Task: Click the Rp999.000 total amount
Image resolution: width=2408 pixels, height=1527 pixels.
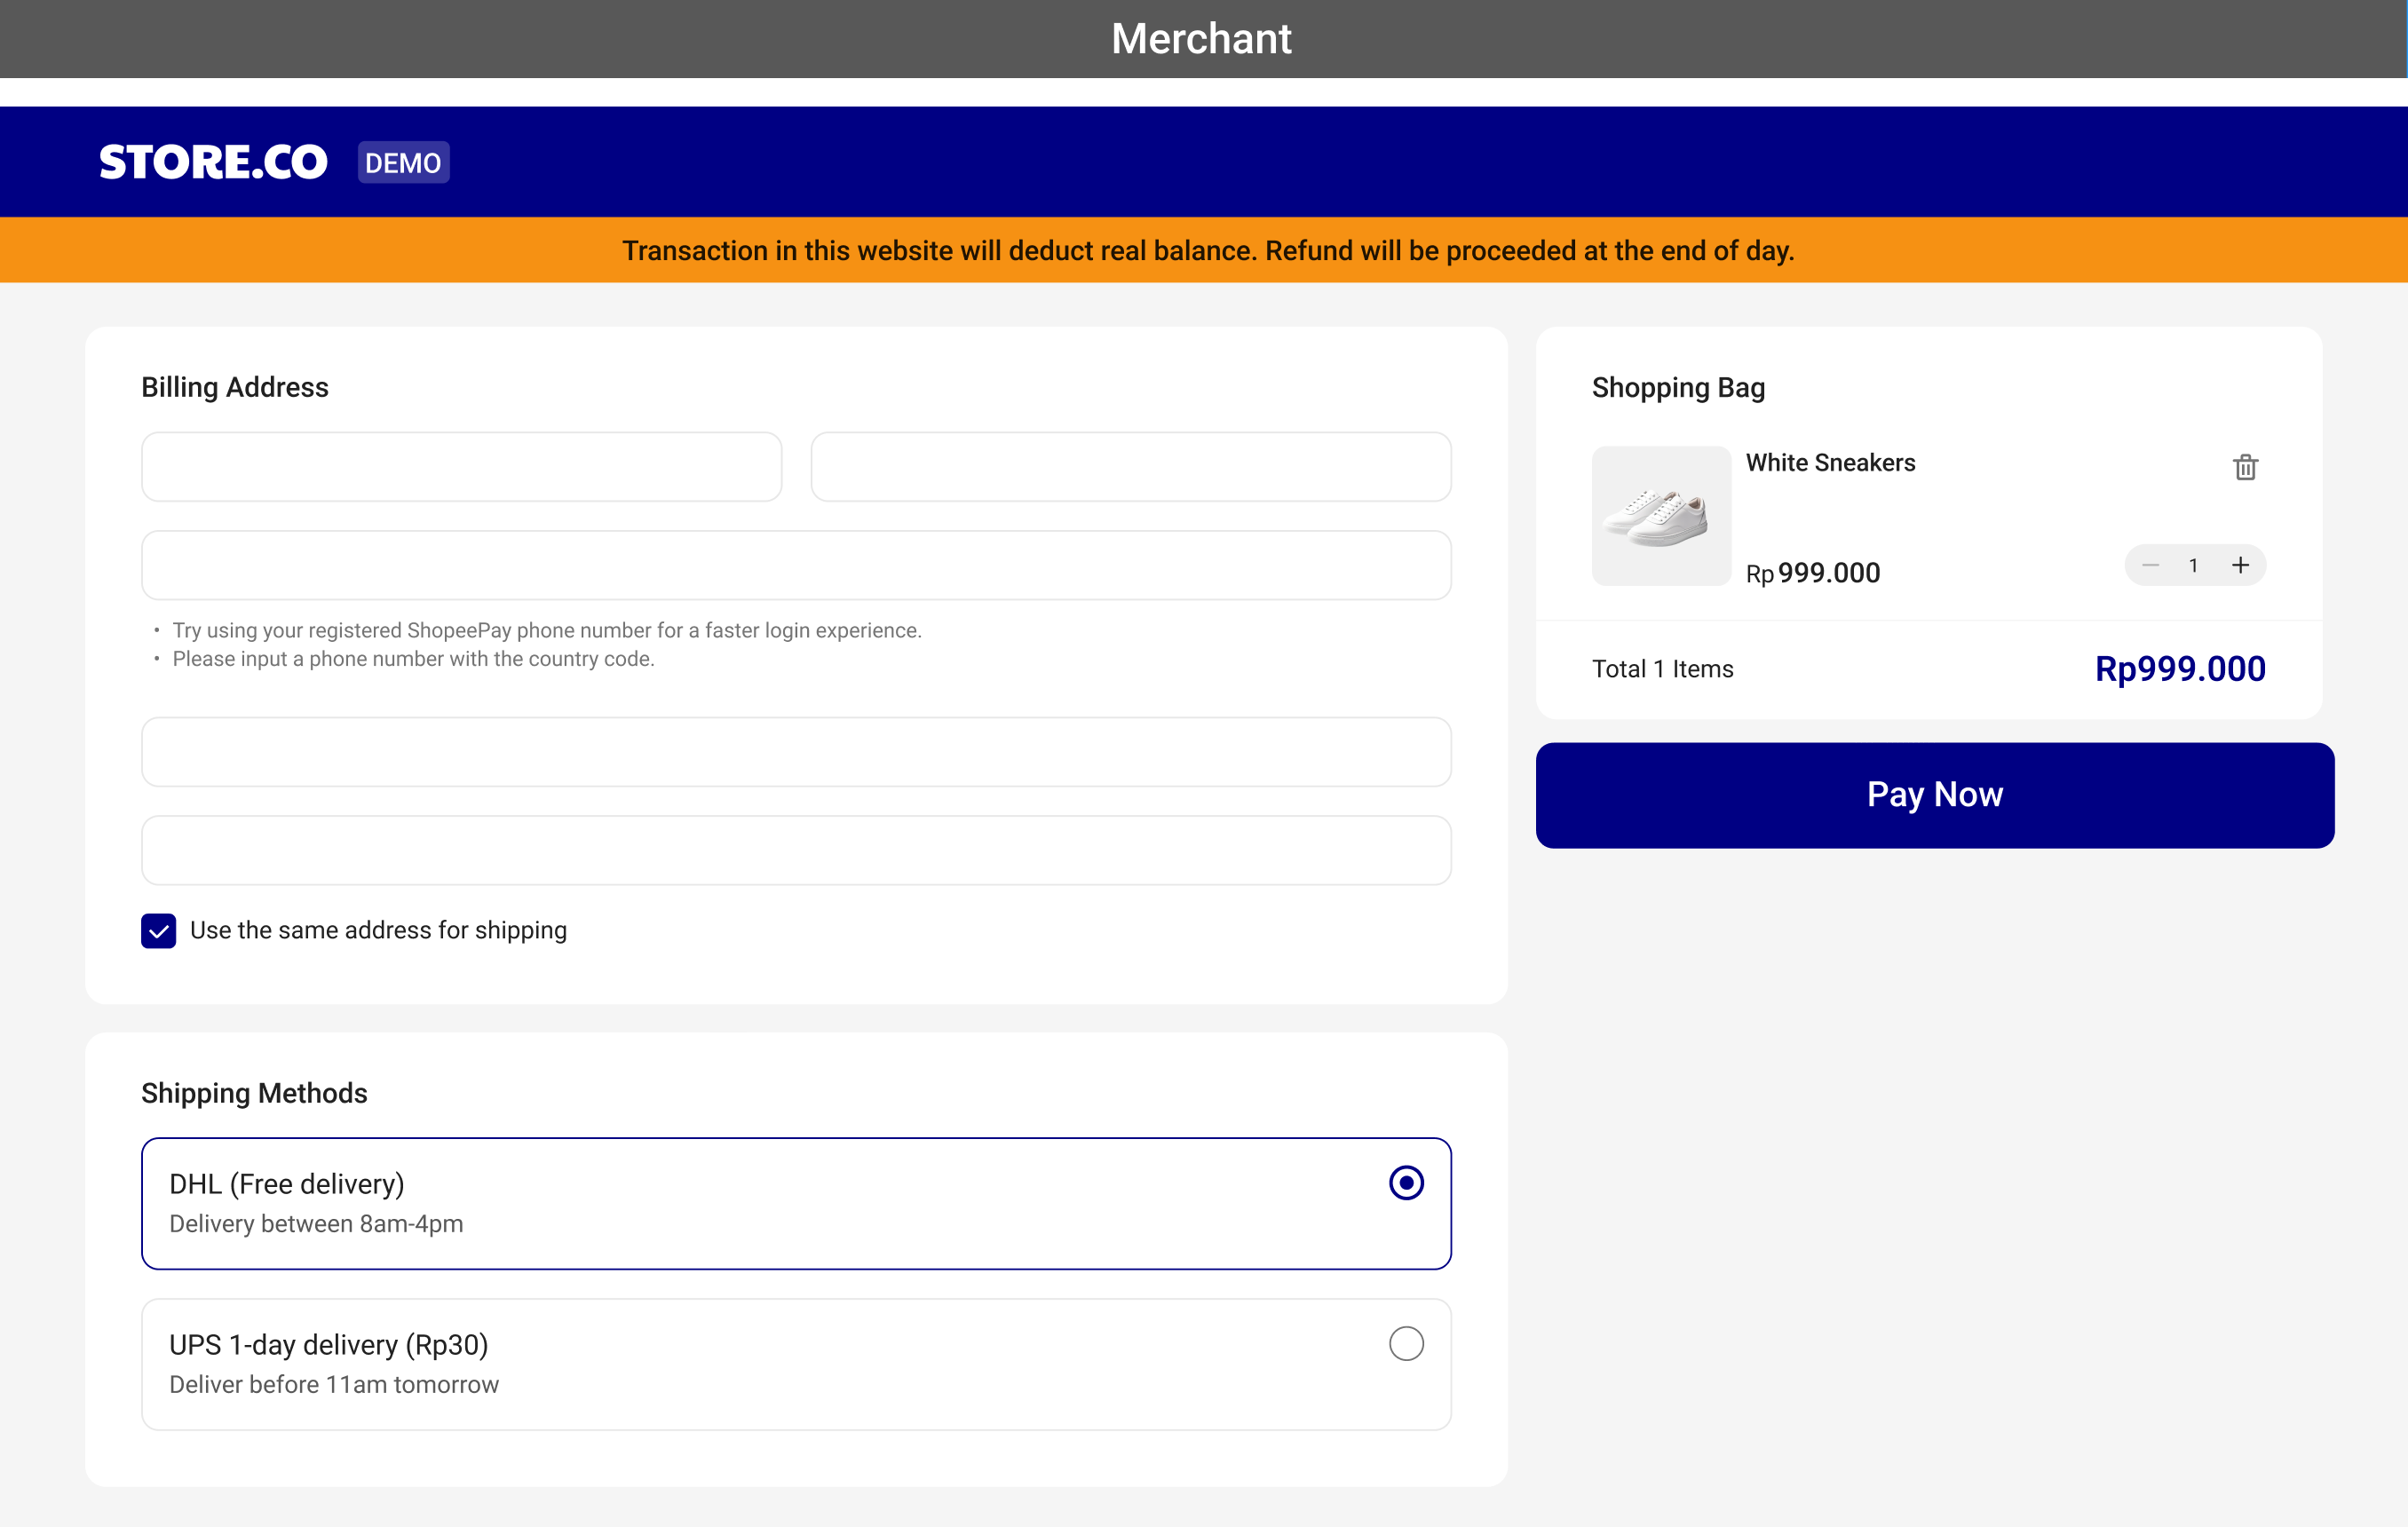Action: [2180, 668]
